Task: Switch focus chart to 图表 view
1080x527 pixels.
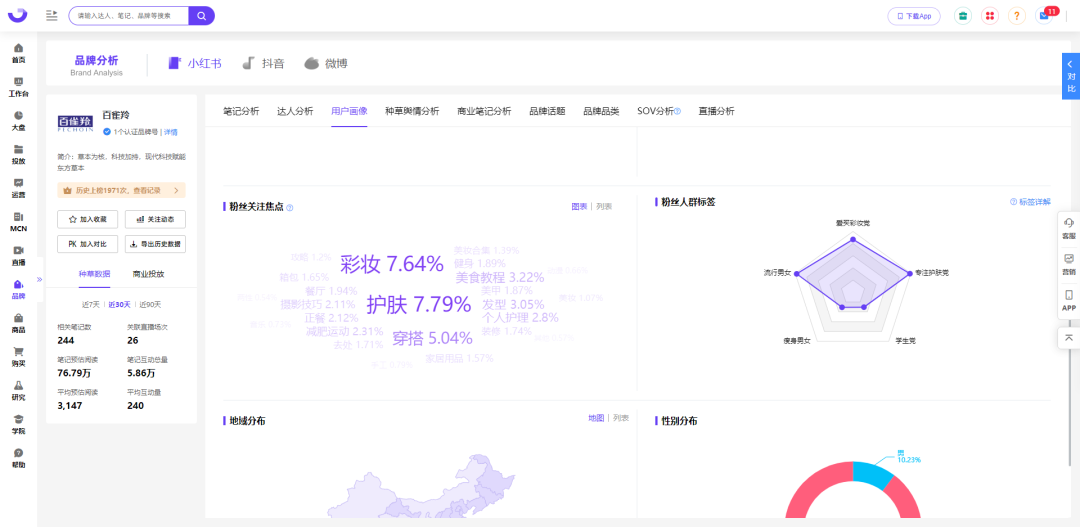Action: click(579, 206)
